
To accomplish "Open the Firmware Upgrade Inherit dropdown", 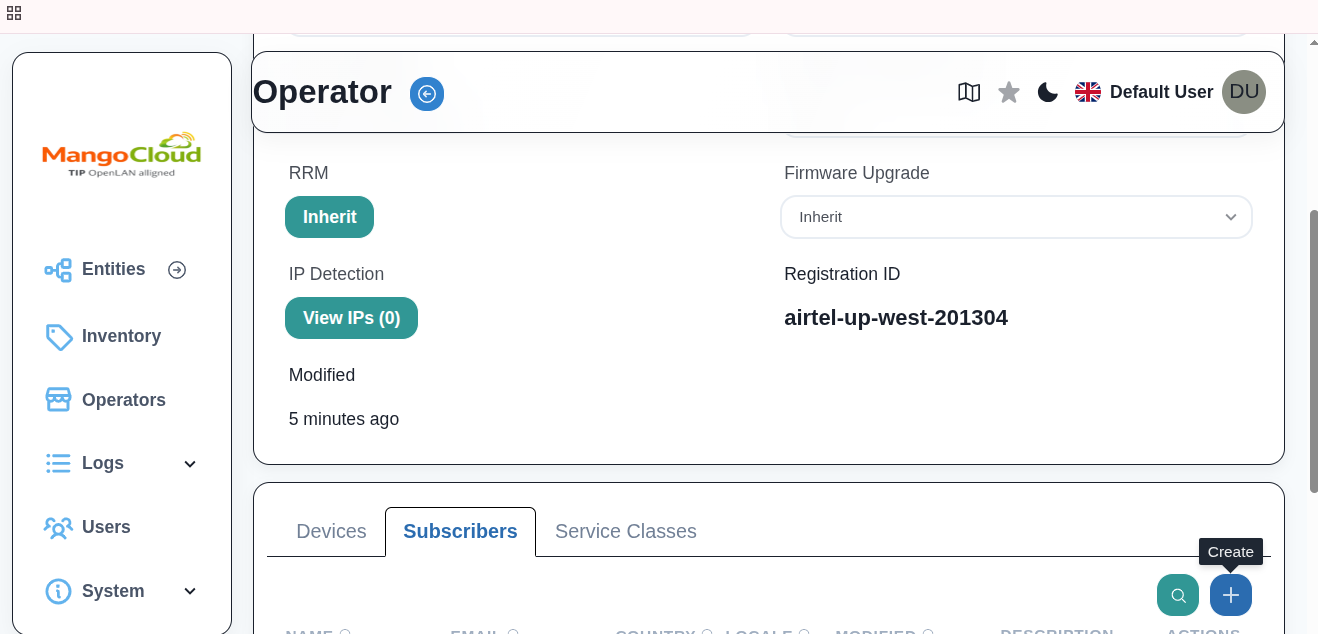I will coord(1016,217).
